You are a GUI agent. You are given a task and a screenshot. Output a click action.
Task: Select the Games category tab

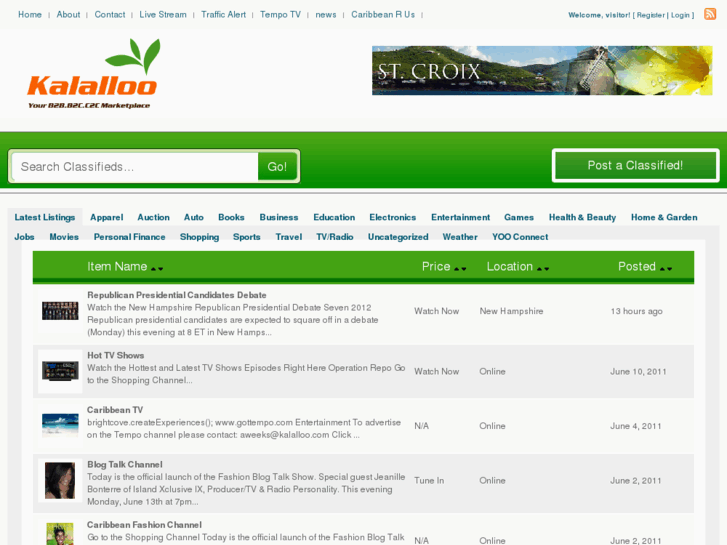[x=519, y=217]
